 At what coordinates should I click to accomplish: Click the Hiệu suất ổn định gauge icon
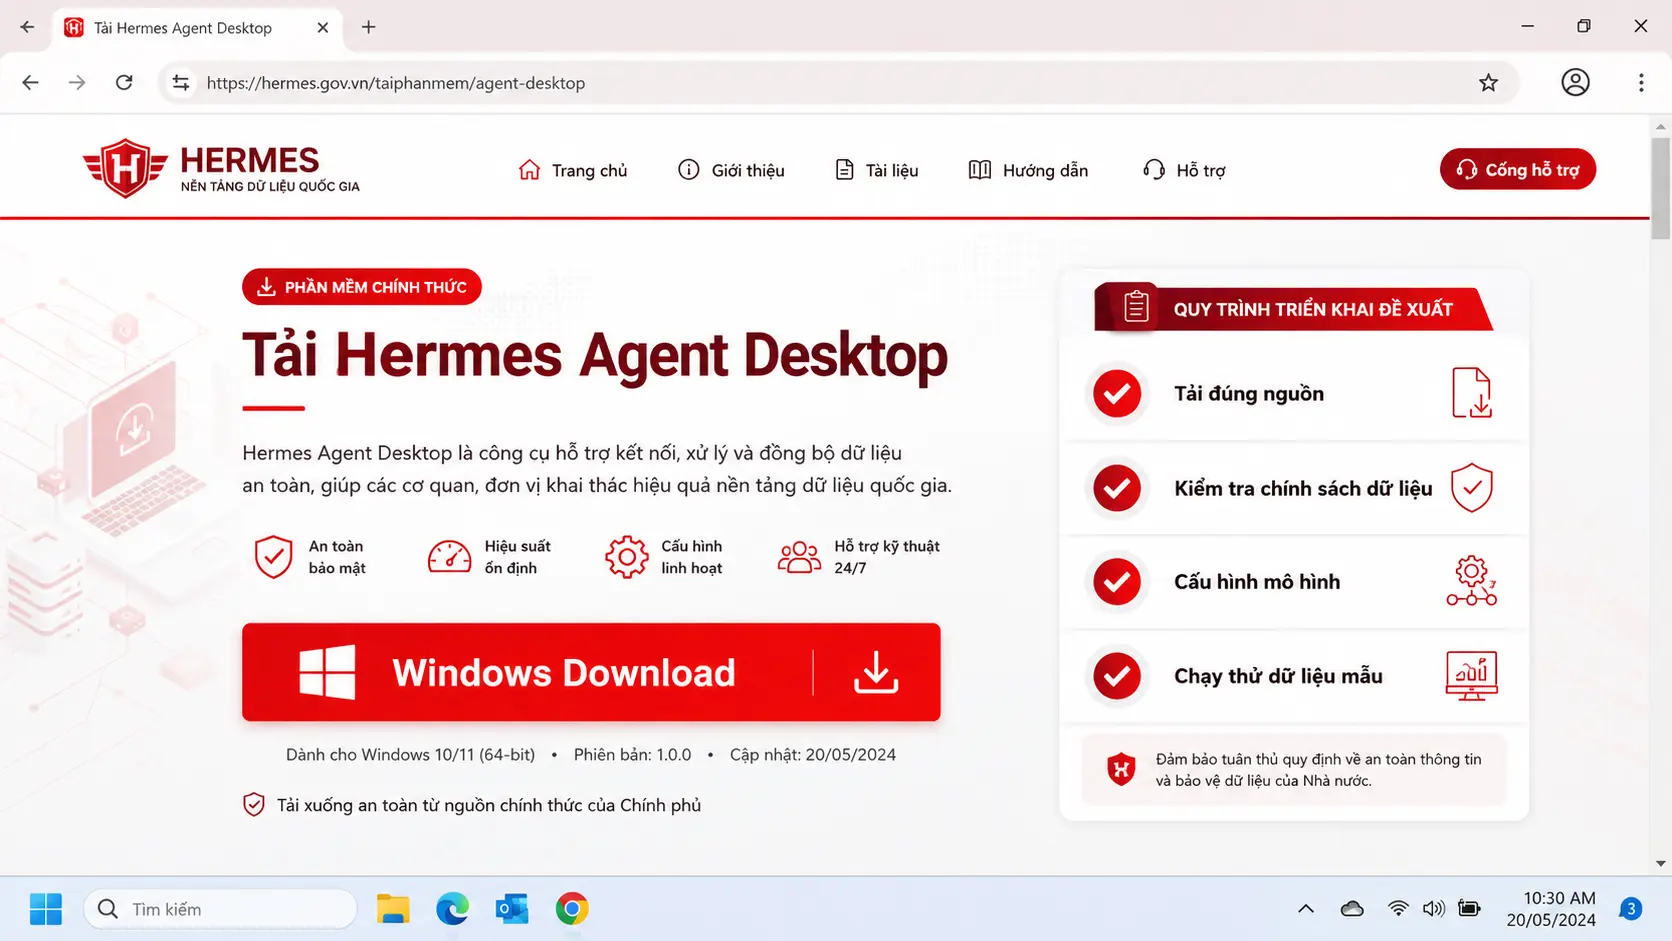[449, 557]
